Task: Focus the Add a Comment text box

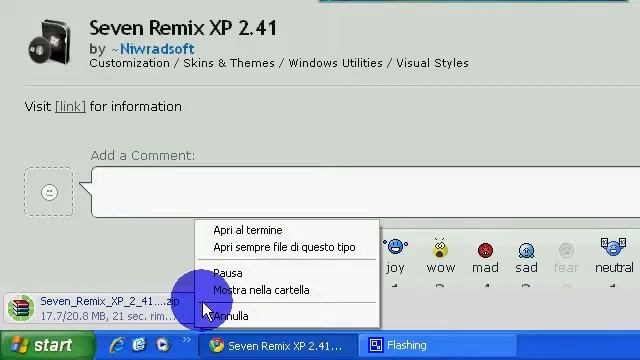Action: 366,192
